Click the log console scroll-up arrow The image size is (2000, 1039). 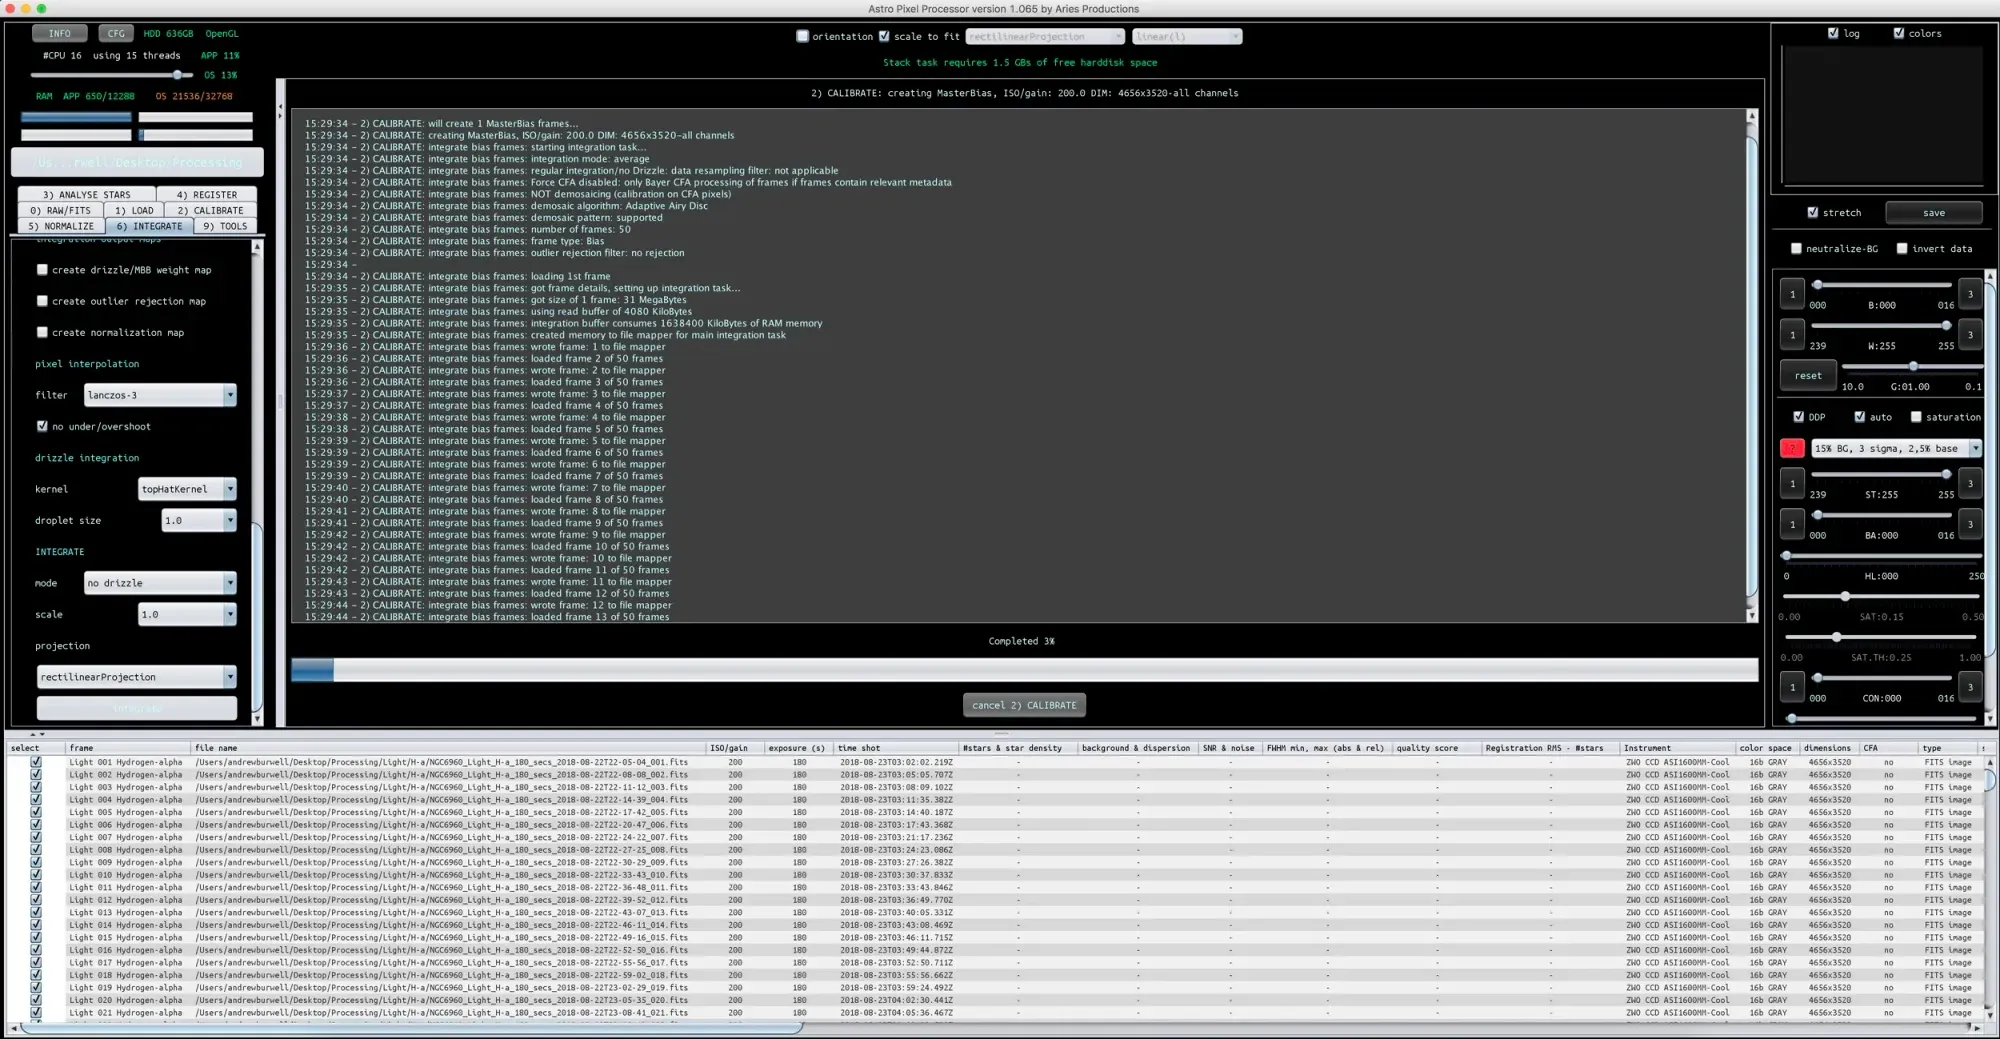pos(1751,116)
